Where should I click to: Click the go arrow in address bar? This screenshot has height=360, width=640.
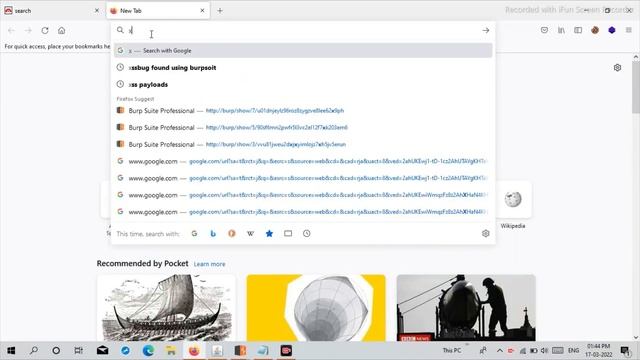[486, 30]
